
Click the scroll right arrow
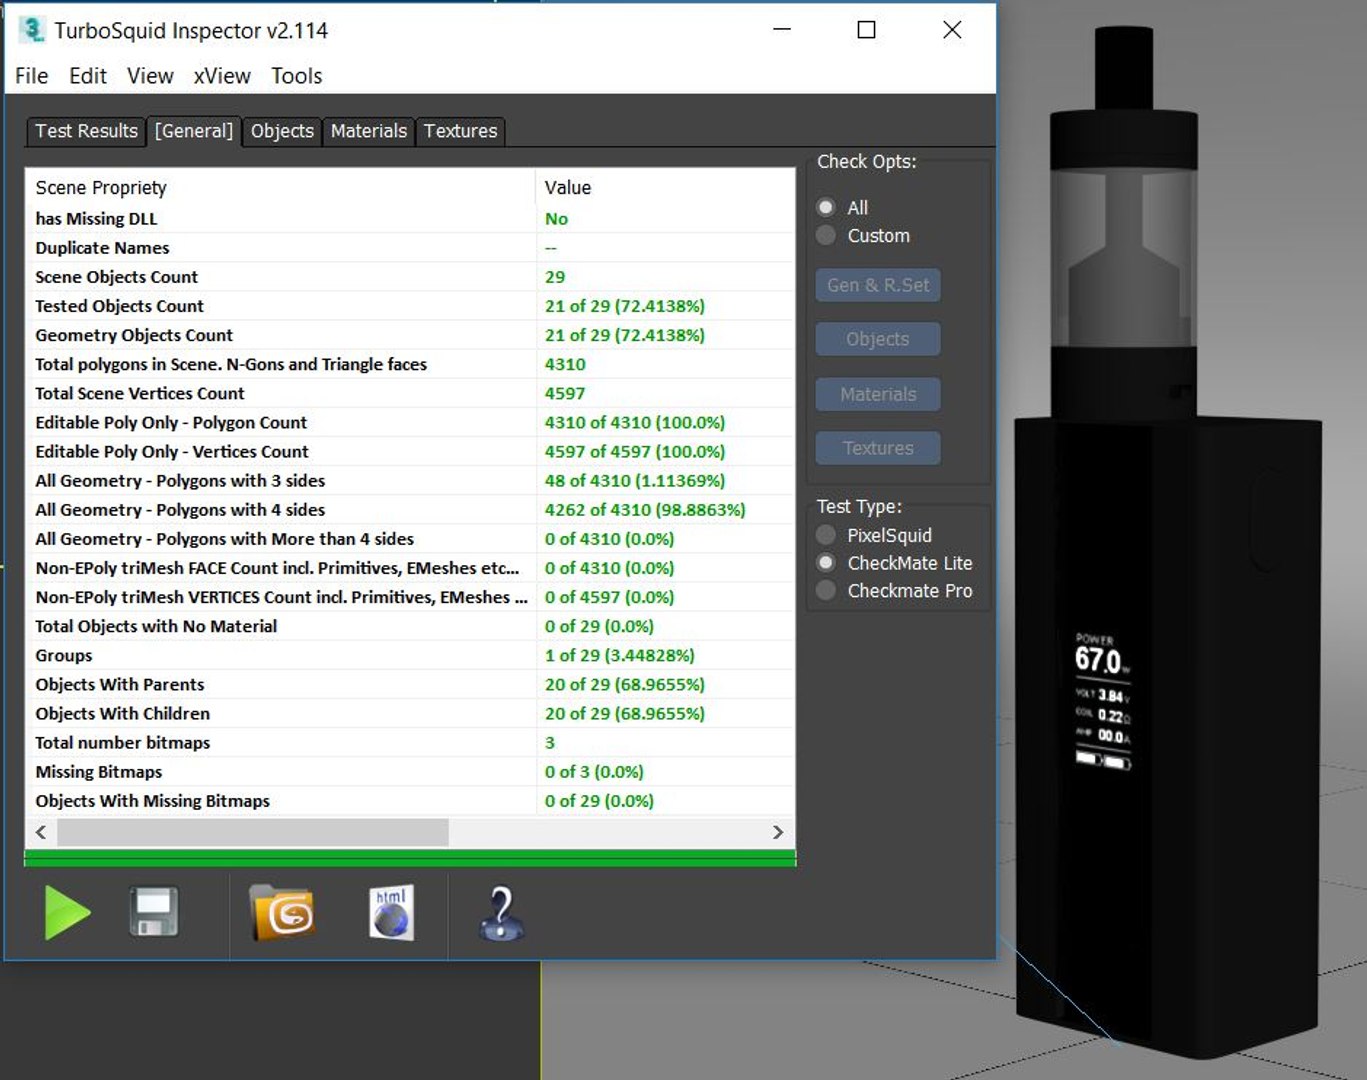tap(778, 832)
